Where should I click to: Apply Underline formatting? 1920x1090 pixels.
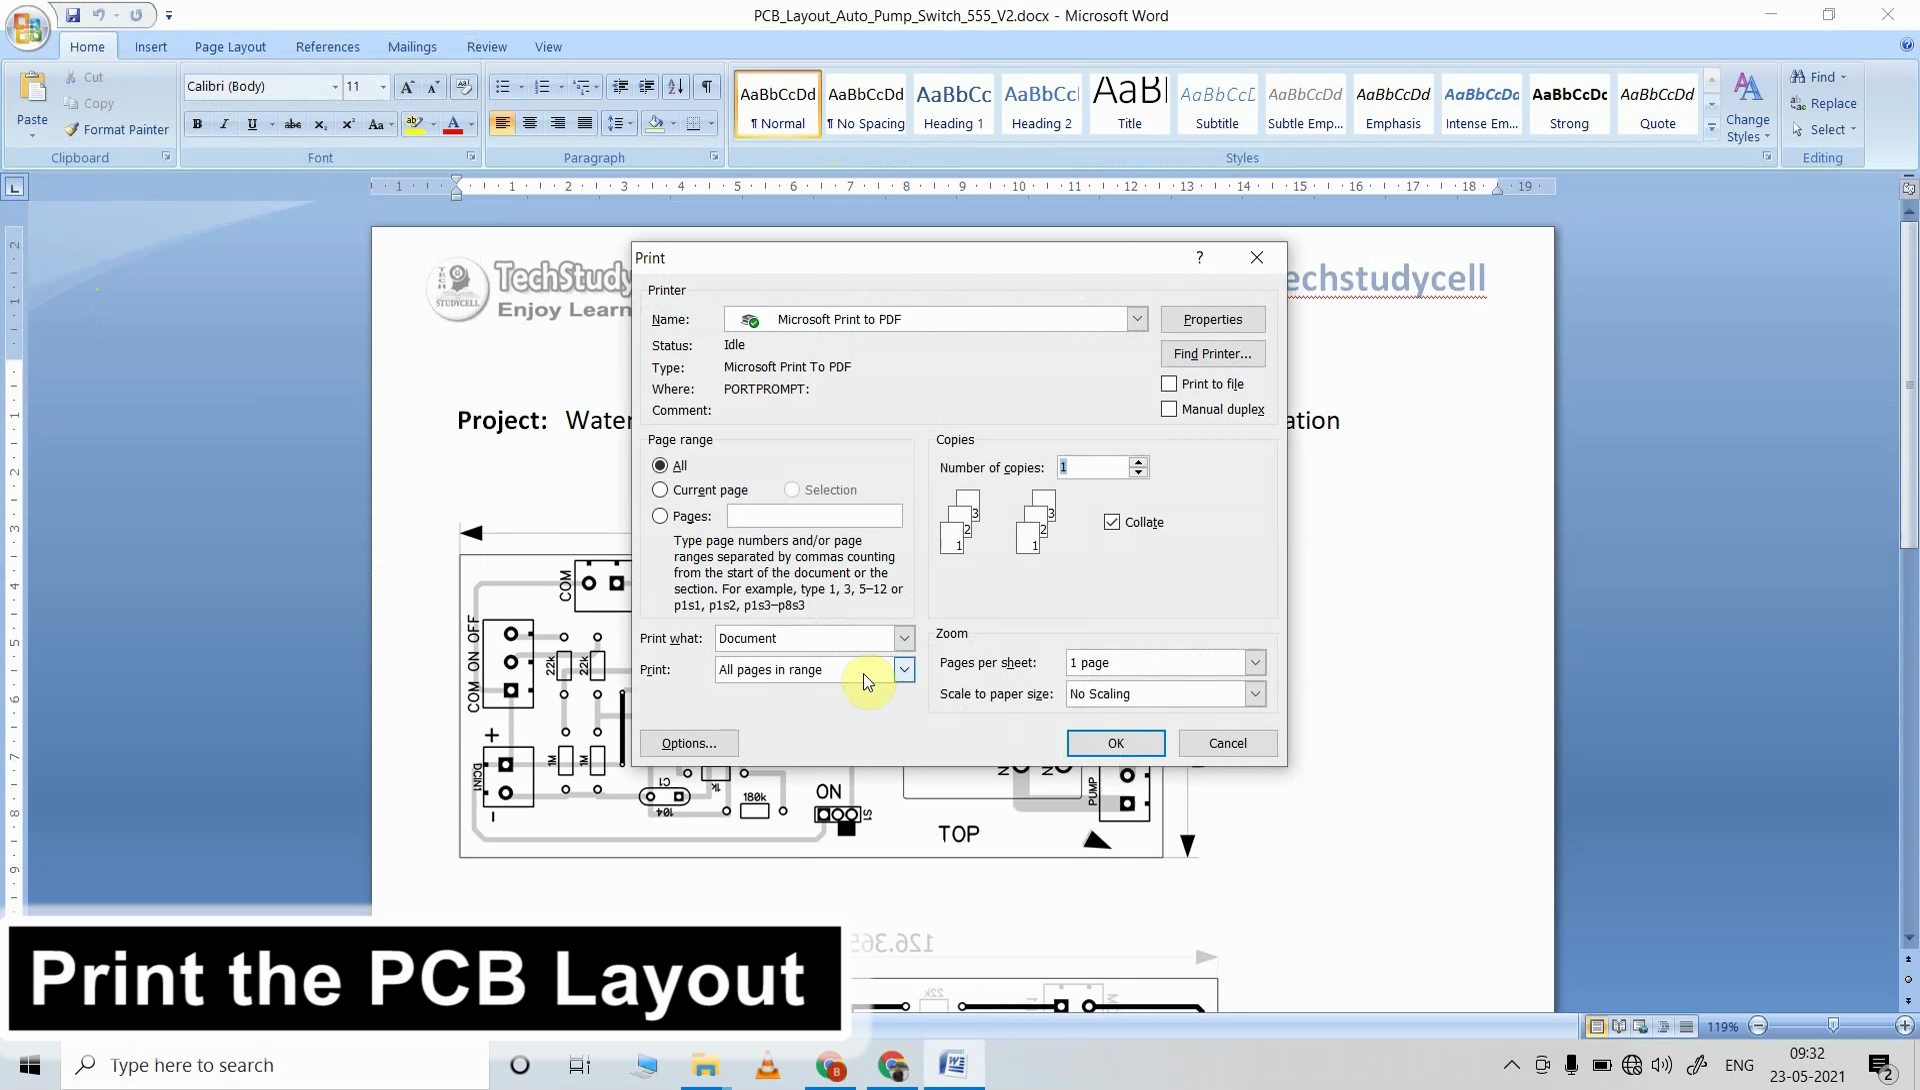(x=252, y=124)
